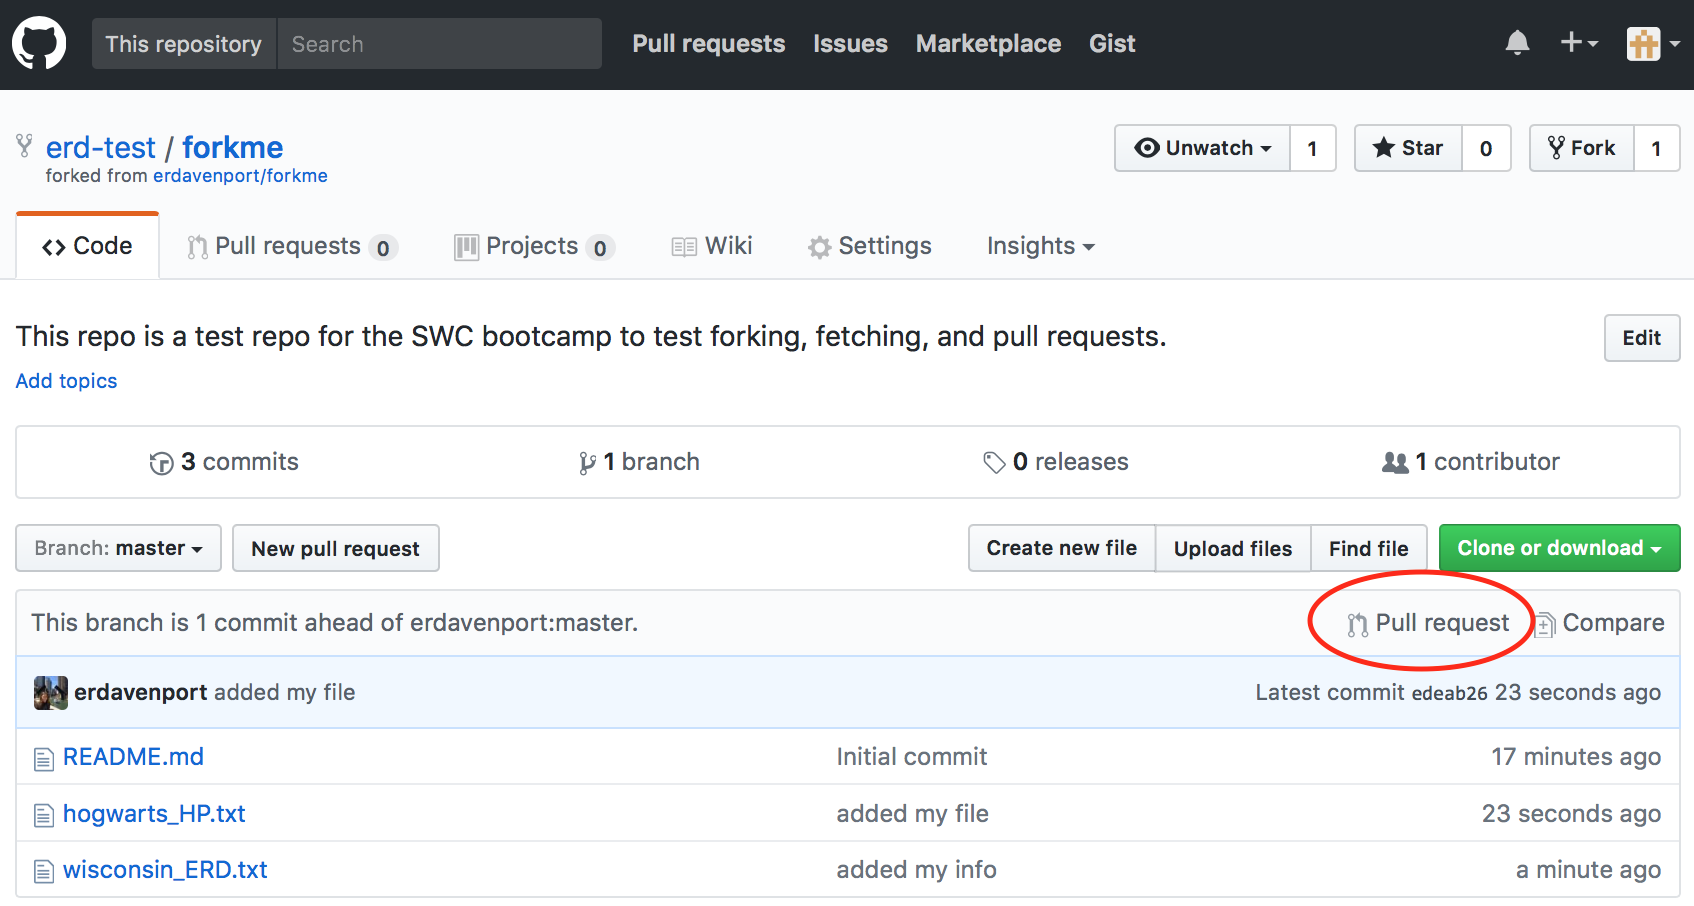Open the erd-test owner link
This screenshot has width=1694, height=906.
click(101, 147)
